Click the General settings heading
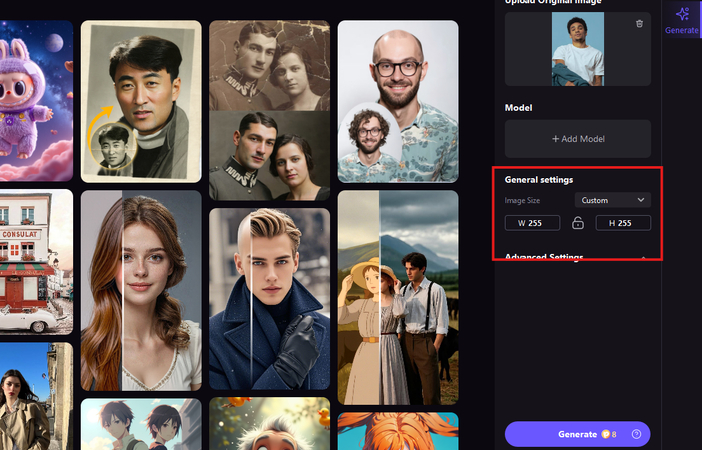The width and height of the screenshot is (702, 450). [539, 180]
